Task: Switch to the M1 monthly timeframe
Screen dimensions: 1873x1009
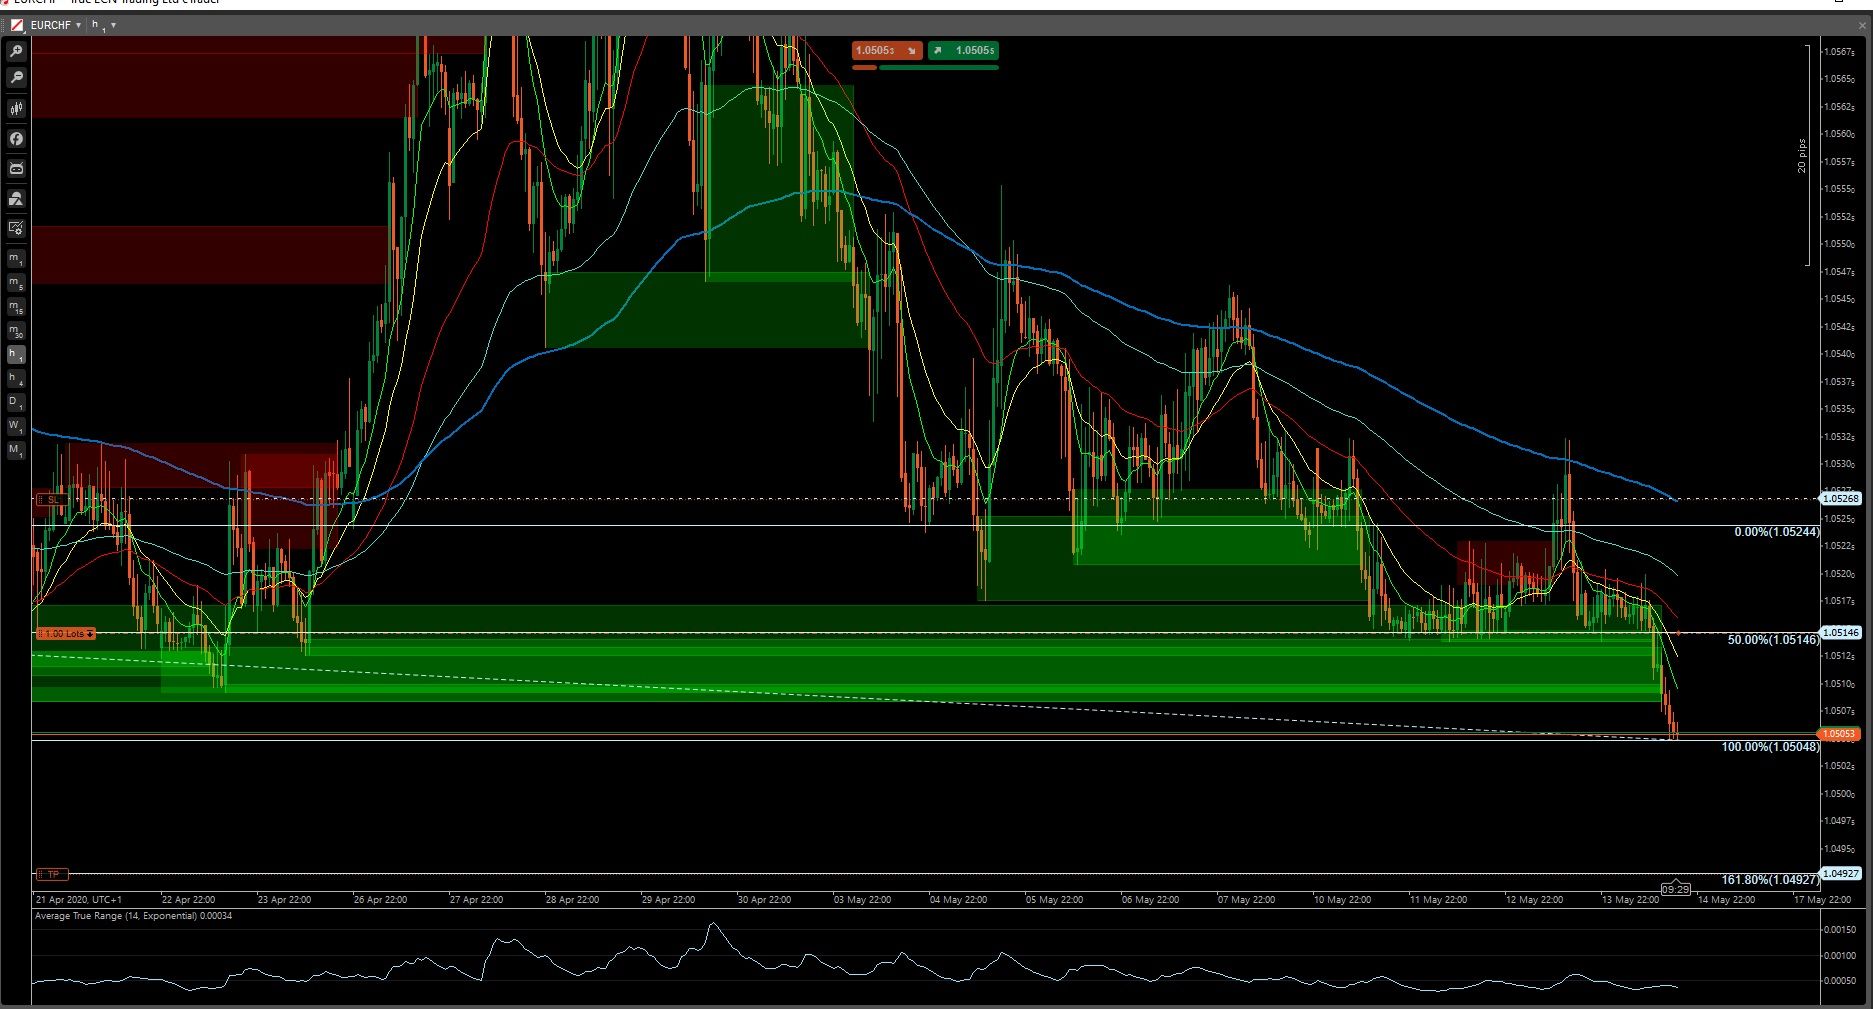Action: pyautogui.click(x=16, y=450)
